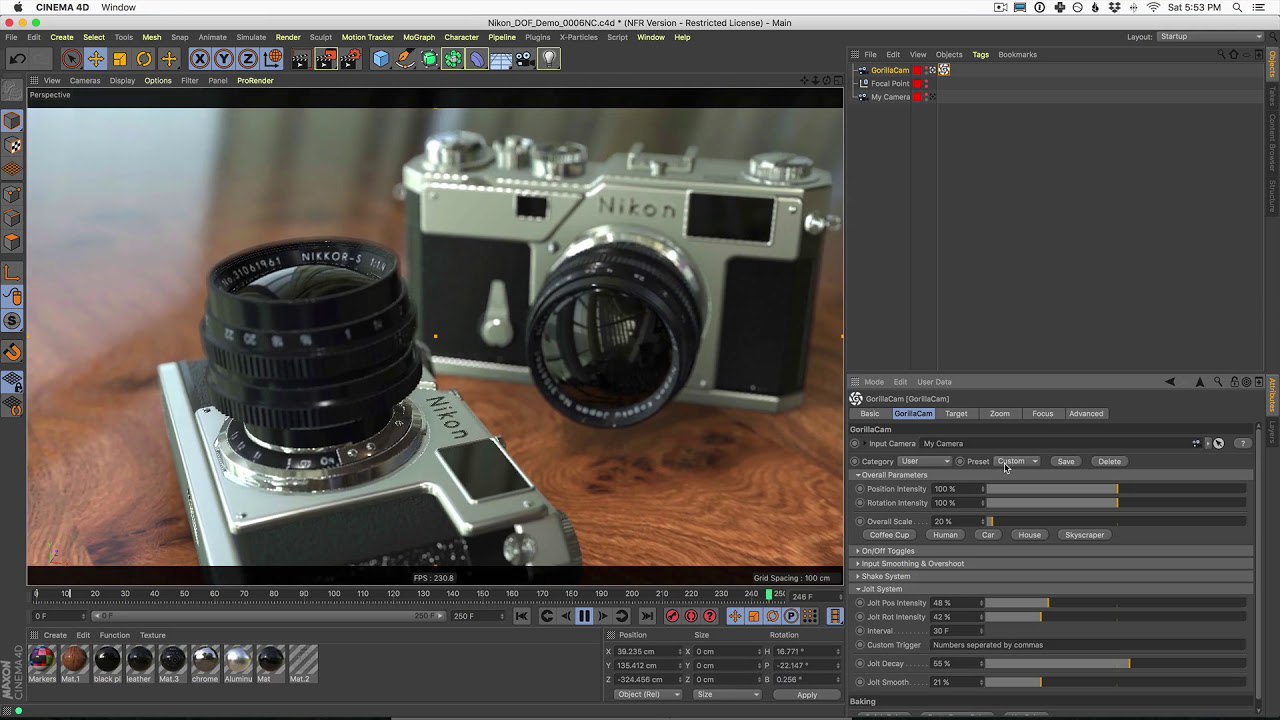This screenshot has width=1280, height=720.
Task: Adjust the Overall Scale slider
Action: click(x=1116, y=521)
